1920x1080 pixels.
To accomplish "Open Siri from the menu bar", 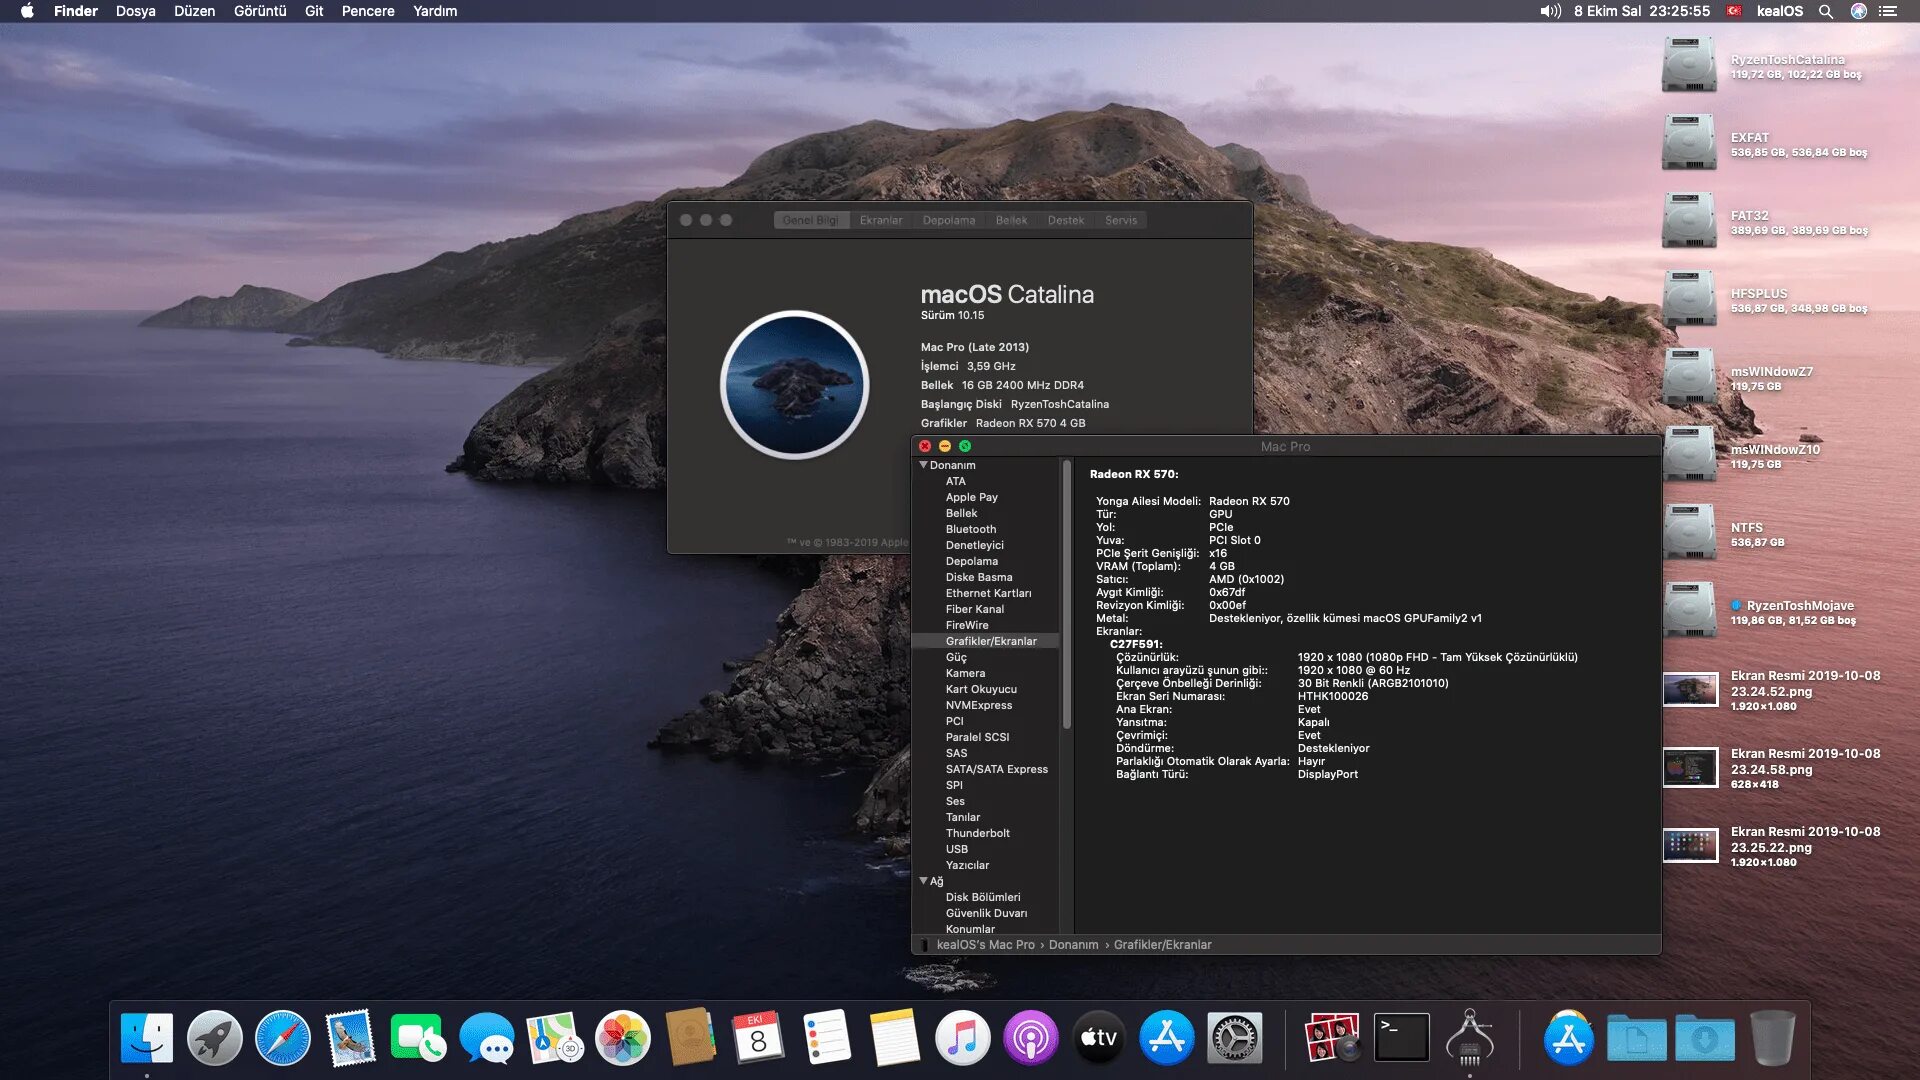I will coord(1860,11).
